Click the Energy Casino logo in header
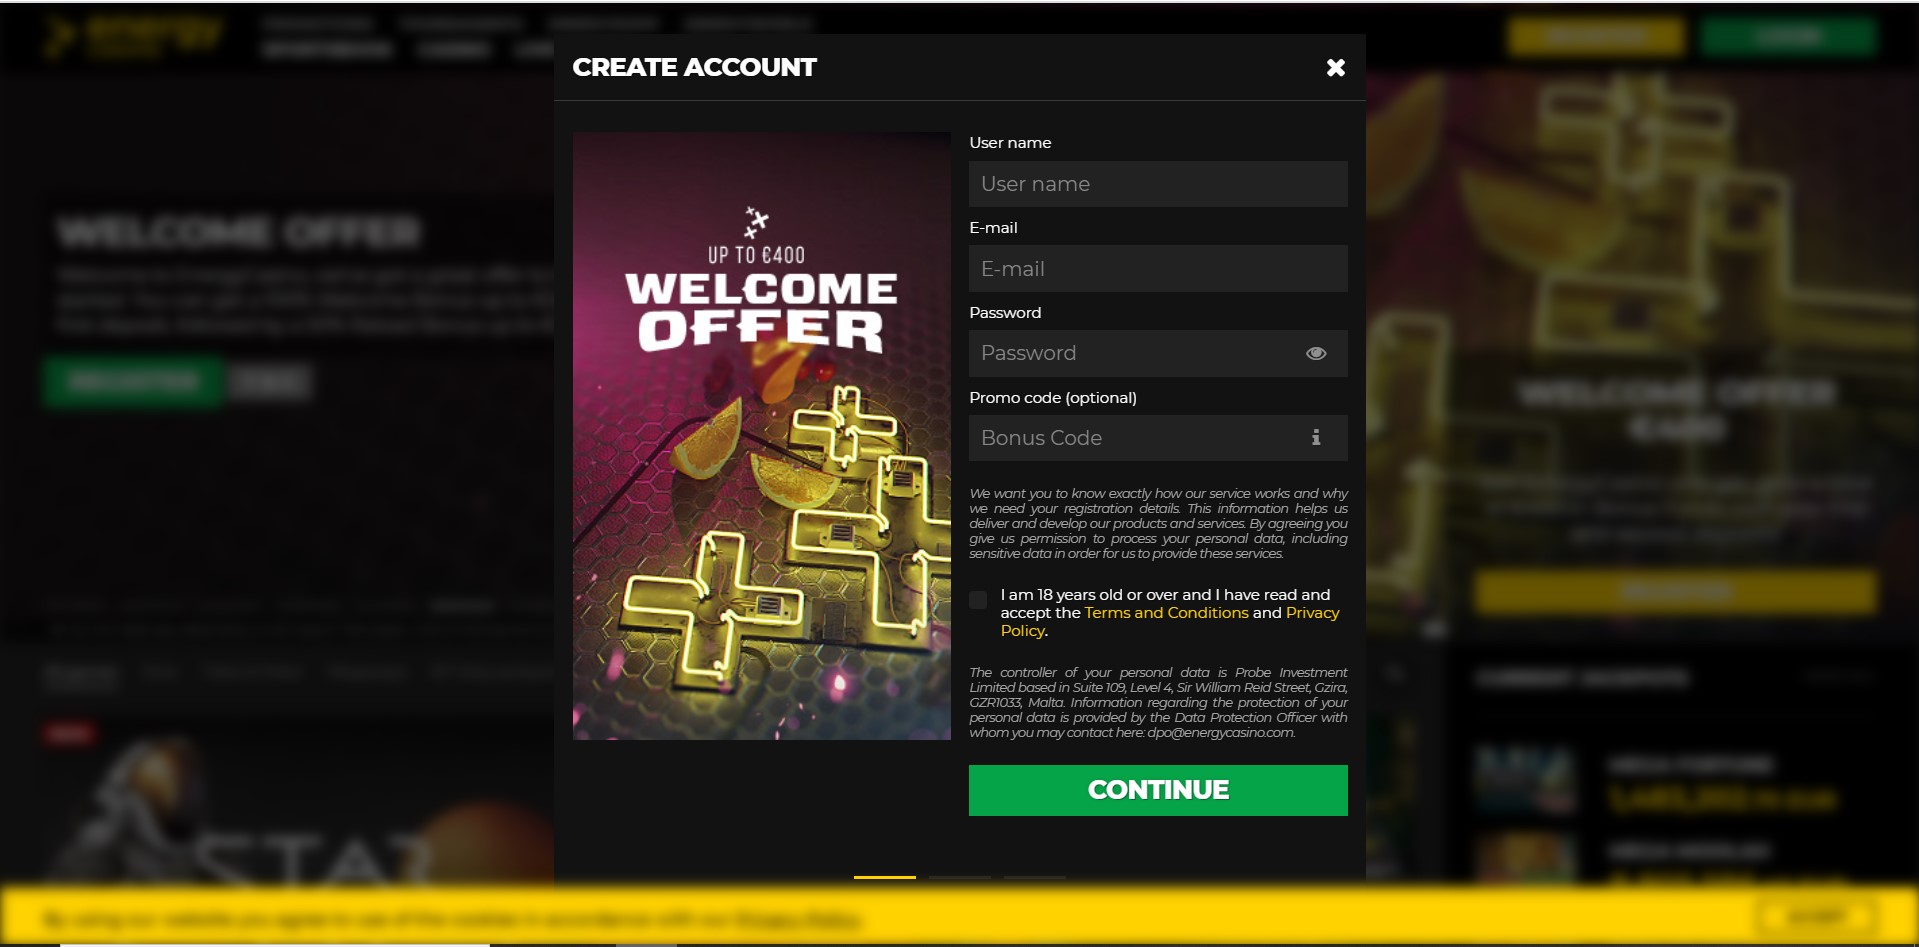1919x947 pixels. [x=133, y=37]
